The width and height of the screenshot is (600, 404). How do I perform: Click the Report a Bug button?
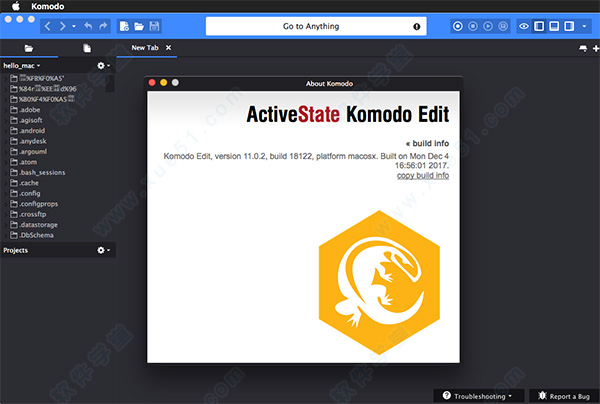pos(564,396)
